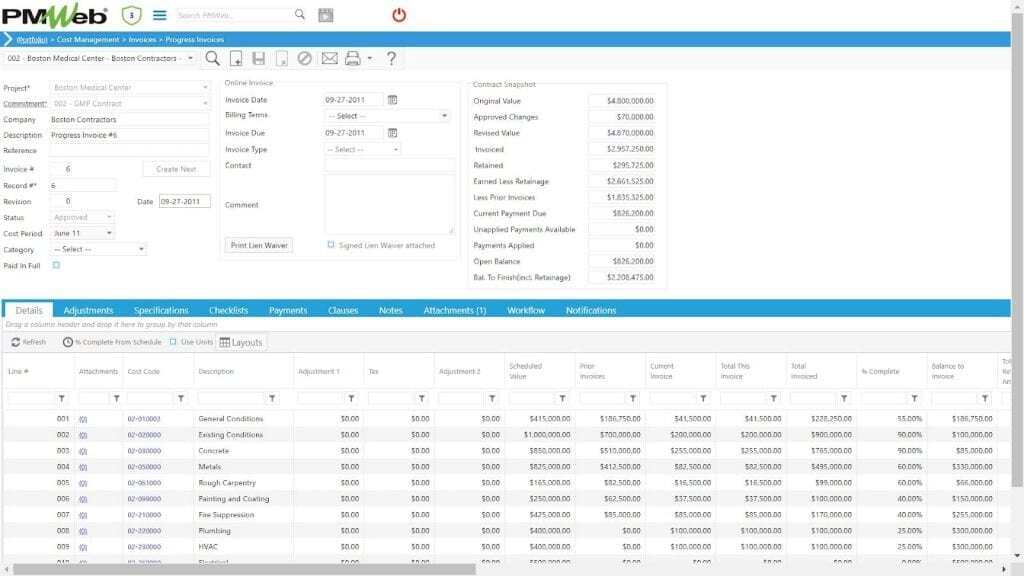
Task: Check Signed Lien Waiver attached box
Action: pos(331,245)
